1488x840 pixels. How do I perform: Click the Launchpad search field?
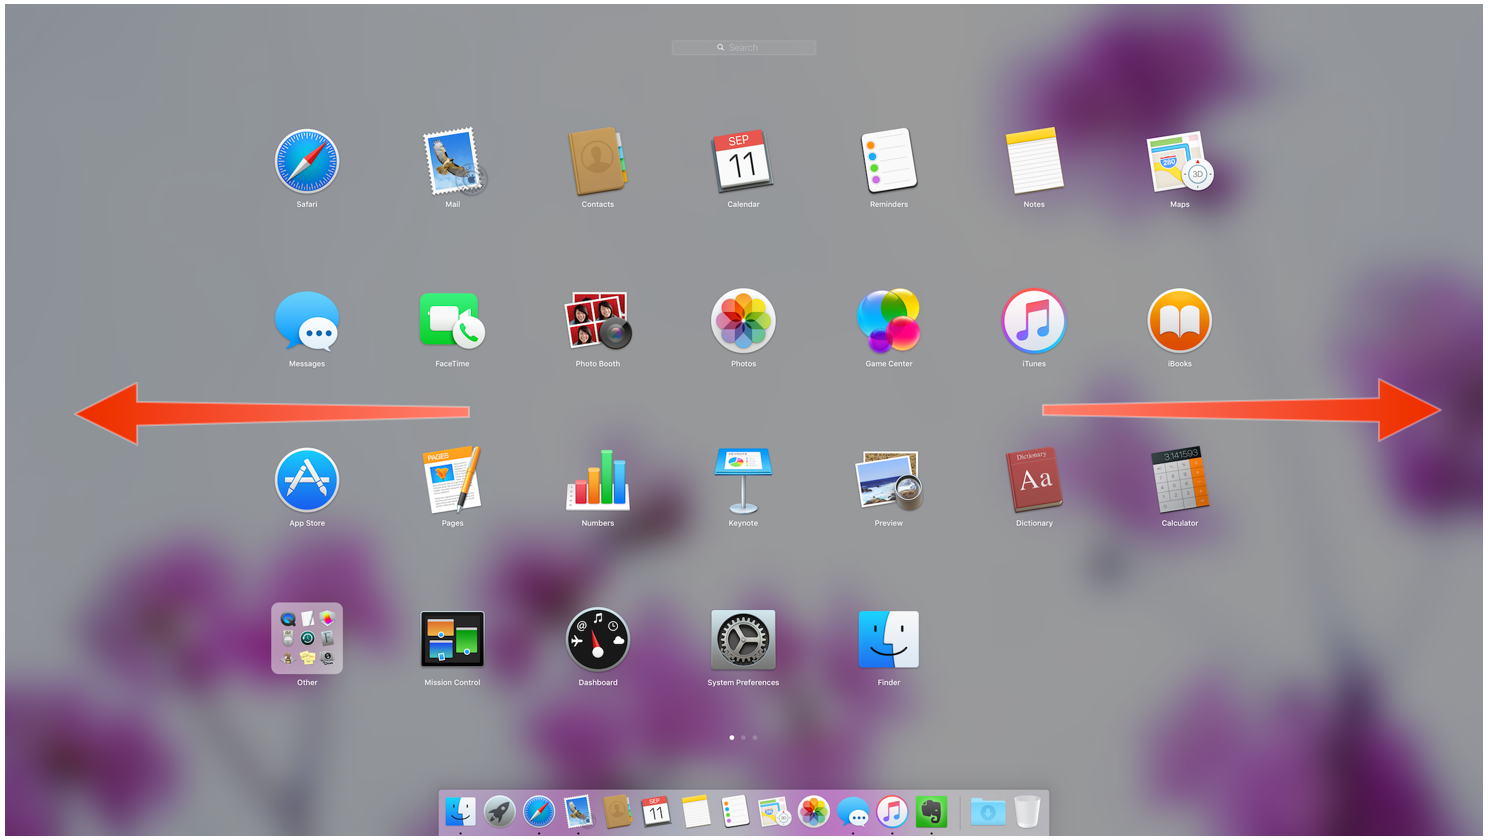[x=744, y=47]
